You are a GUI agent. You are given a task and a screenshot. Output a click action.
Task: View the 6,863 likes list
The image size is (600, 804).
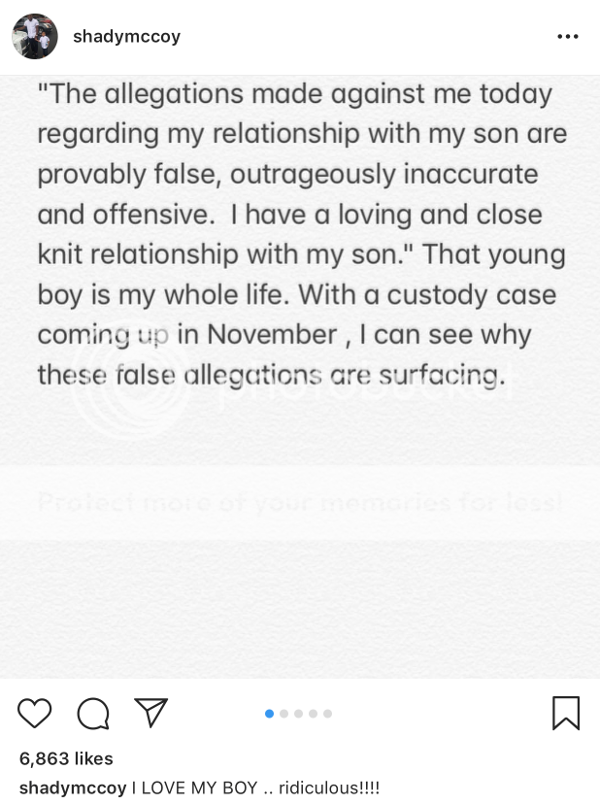(66, 758)
